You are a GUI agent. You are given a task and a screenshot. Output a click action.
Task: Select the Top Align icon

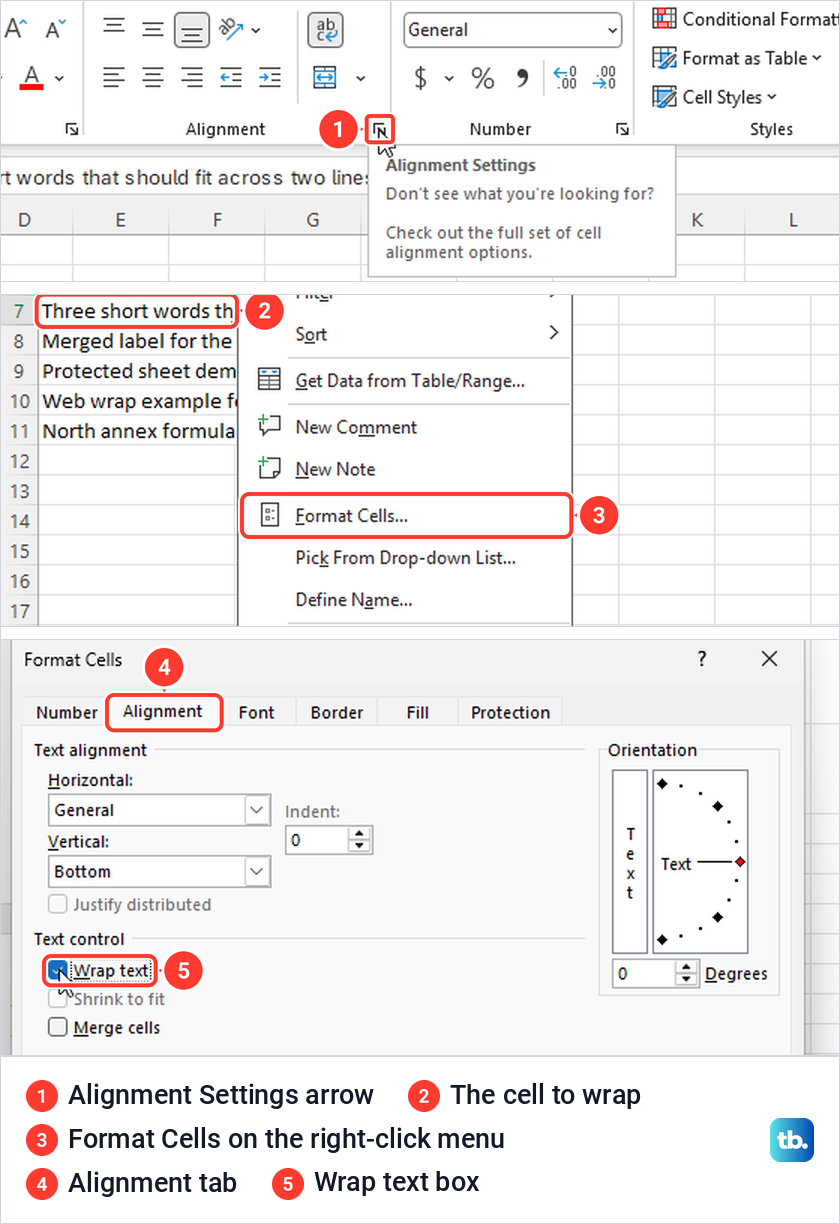pos(115,29)
